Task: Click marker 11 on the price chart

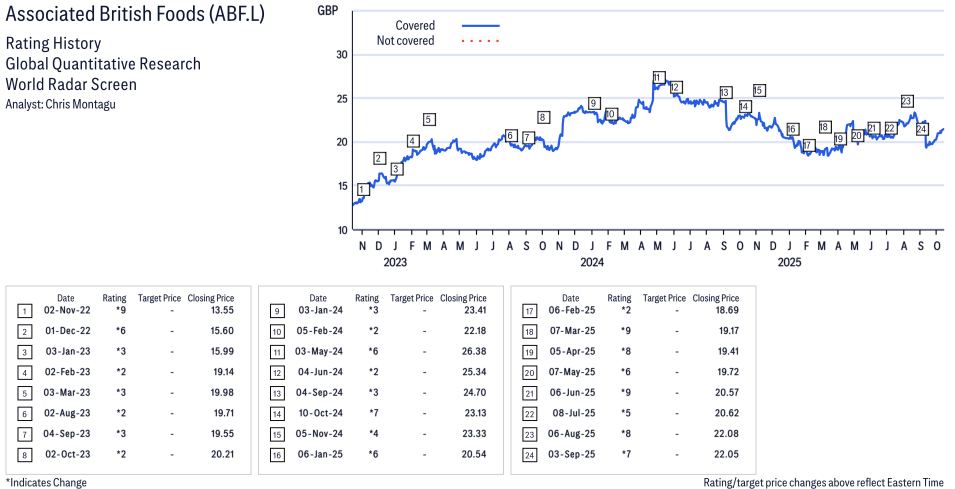Action: [657, 78]
